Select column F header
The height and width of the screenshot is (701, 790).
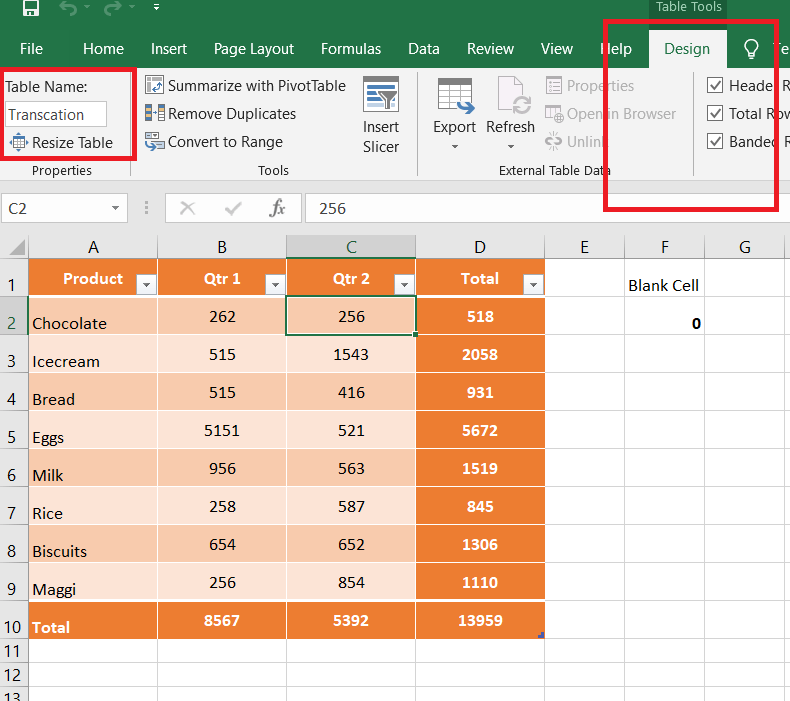665,247
